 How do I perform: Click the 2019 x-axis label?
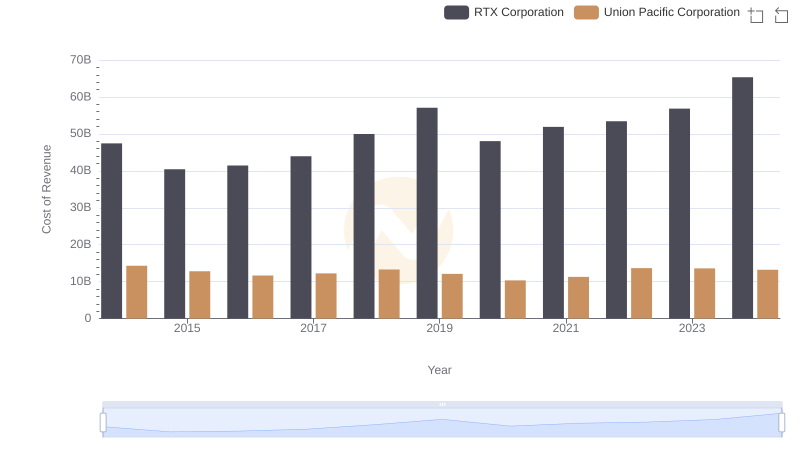tap(439, 328)
